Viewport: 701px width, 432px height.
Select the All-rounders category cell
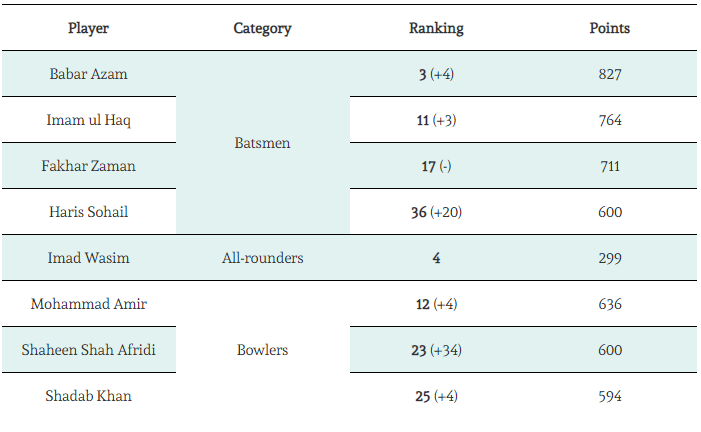point(262,258)
